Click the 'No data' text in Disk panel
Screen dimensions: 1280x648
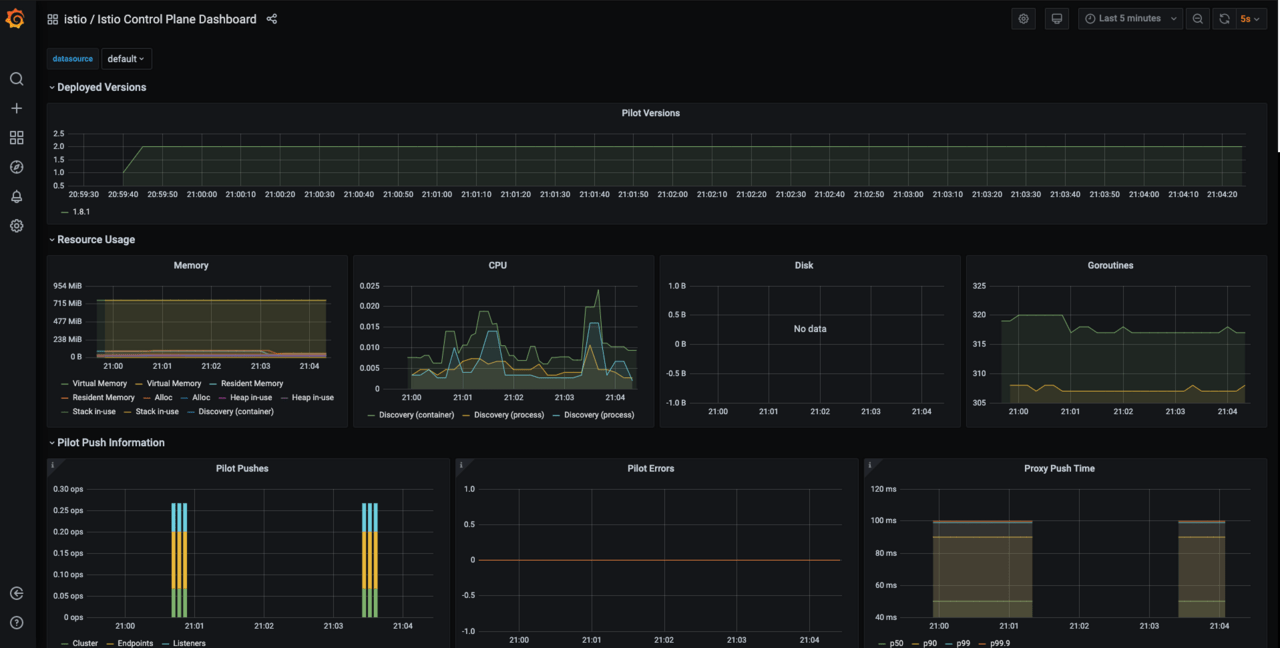(x=810, y=328)
